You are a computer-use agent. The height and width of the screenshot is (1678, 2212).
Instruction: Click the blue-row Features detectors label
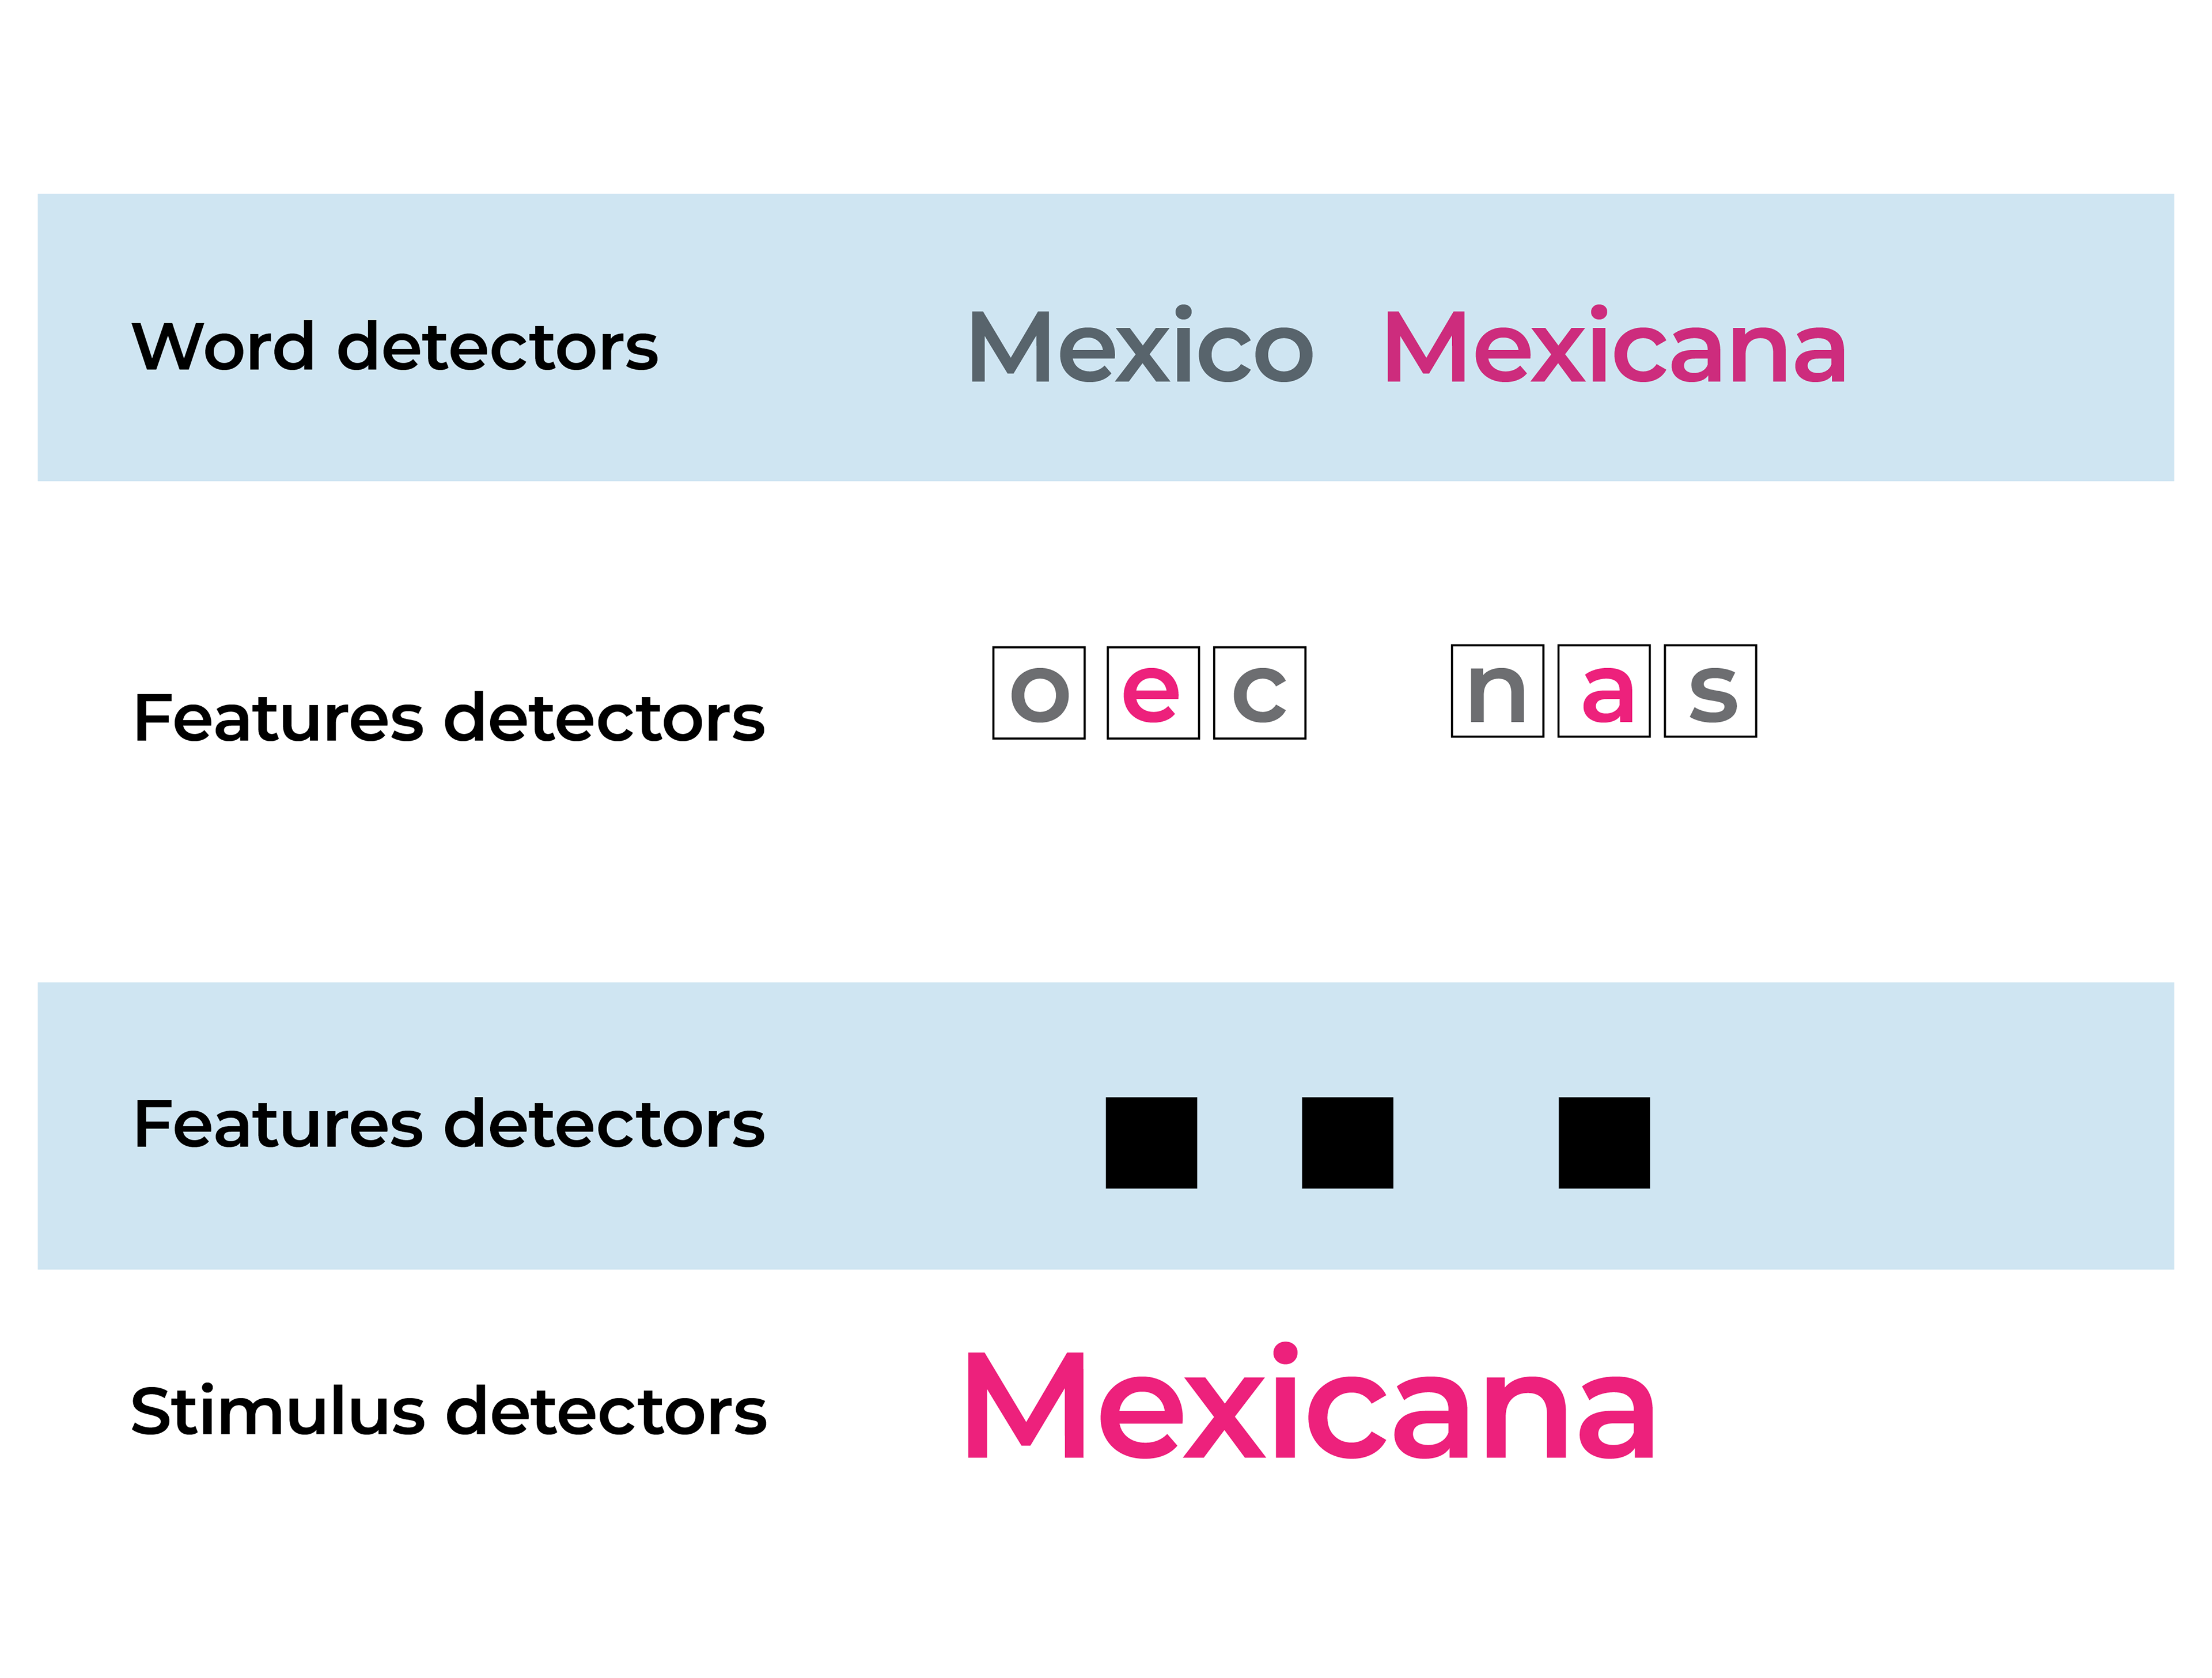449,1124
